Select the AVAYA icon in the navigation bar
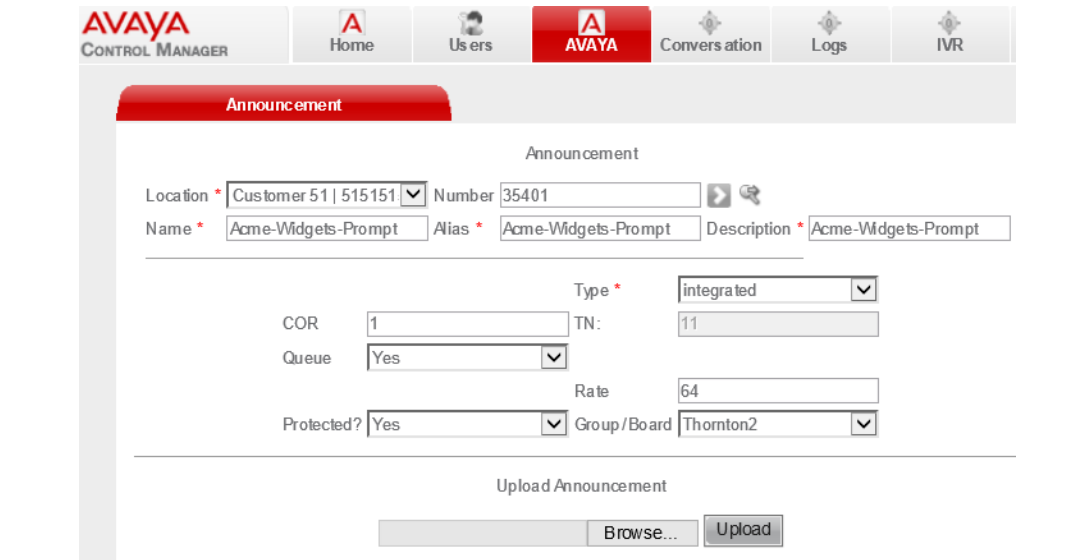The width and height of the screenshot is (1078, 560). point(590,23)
